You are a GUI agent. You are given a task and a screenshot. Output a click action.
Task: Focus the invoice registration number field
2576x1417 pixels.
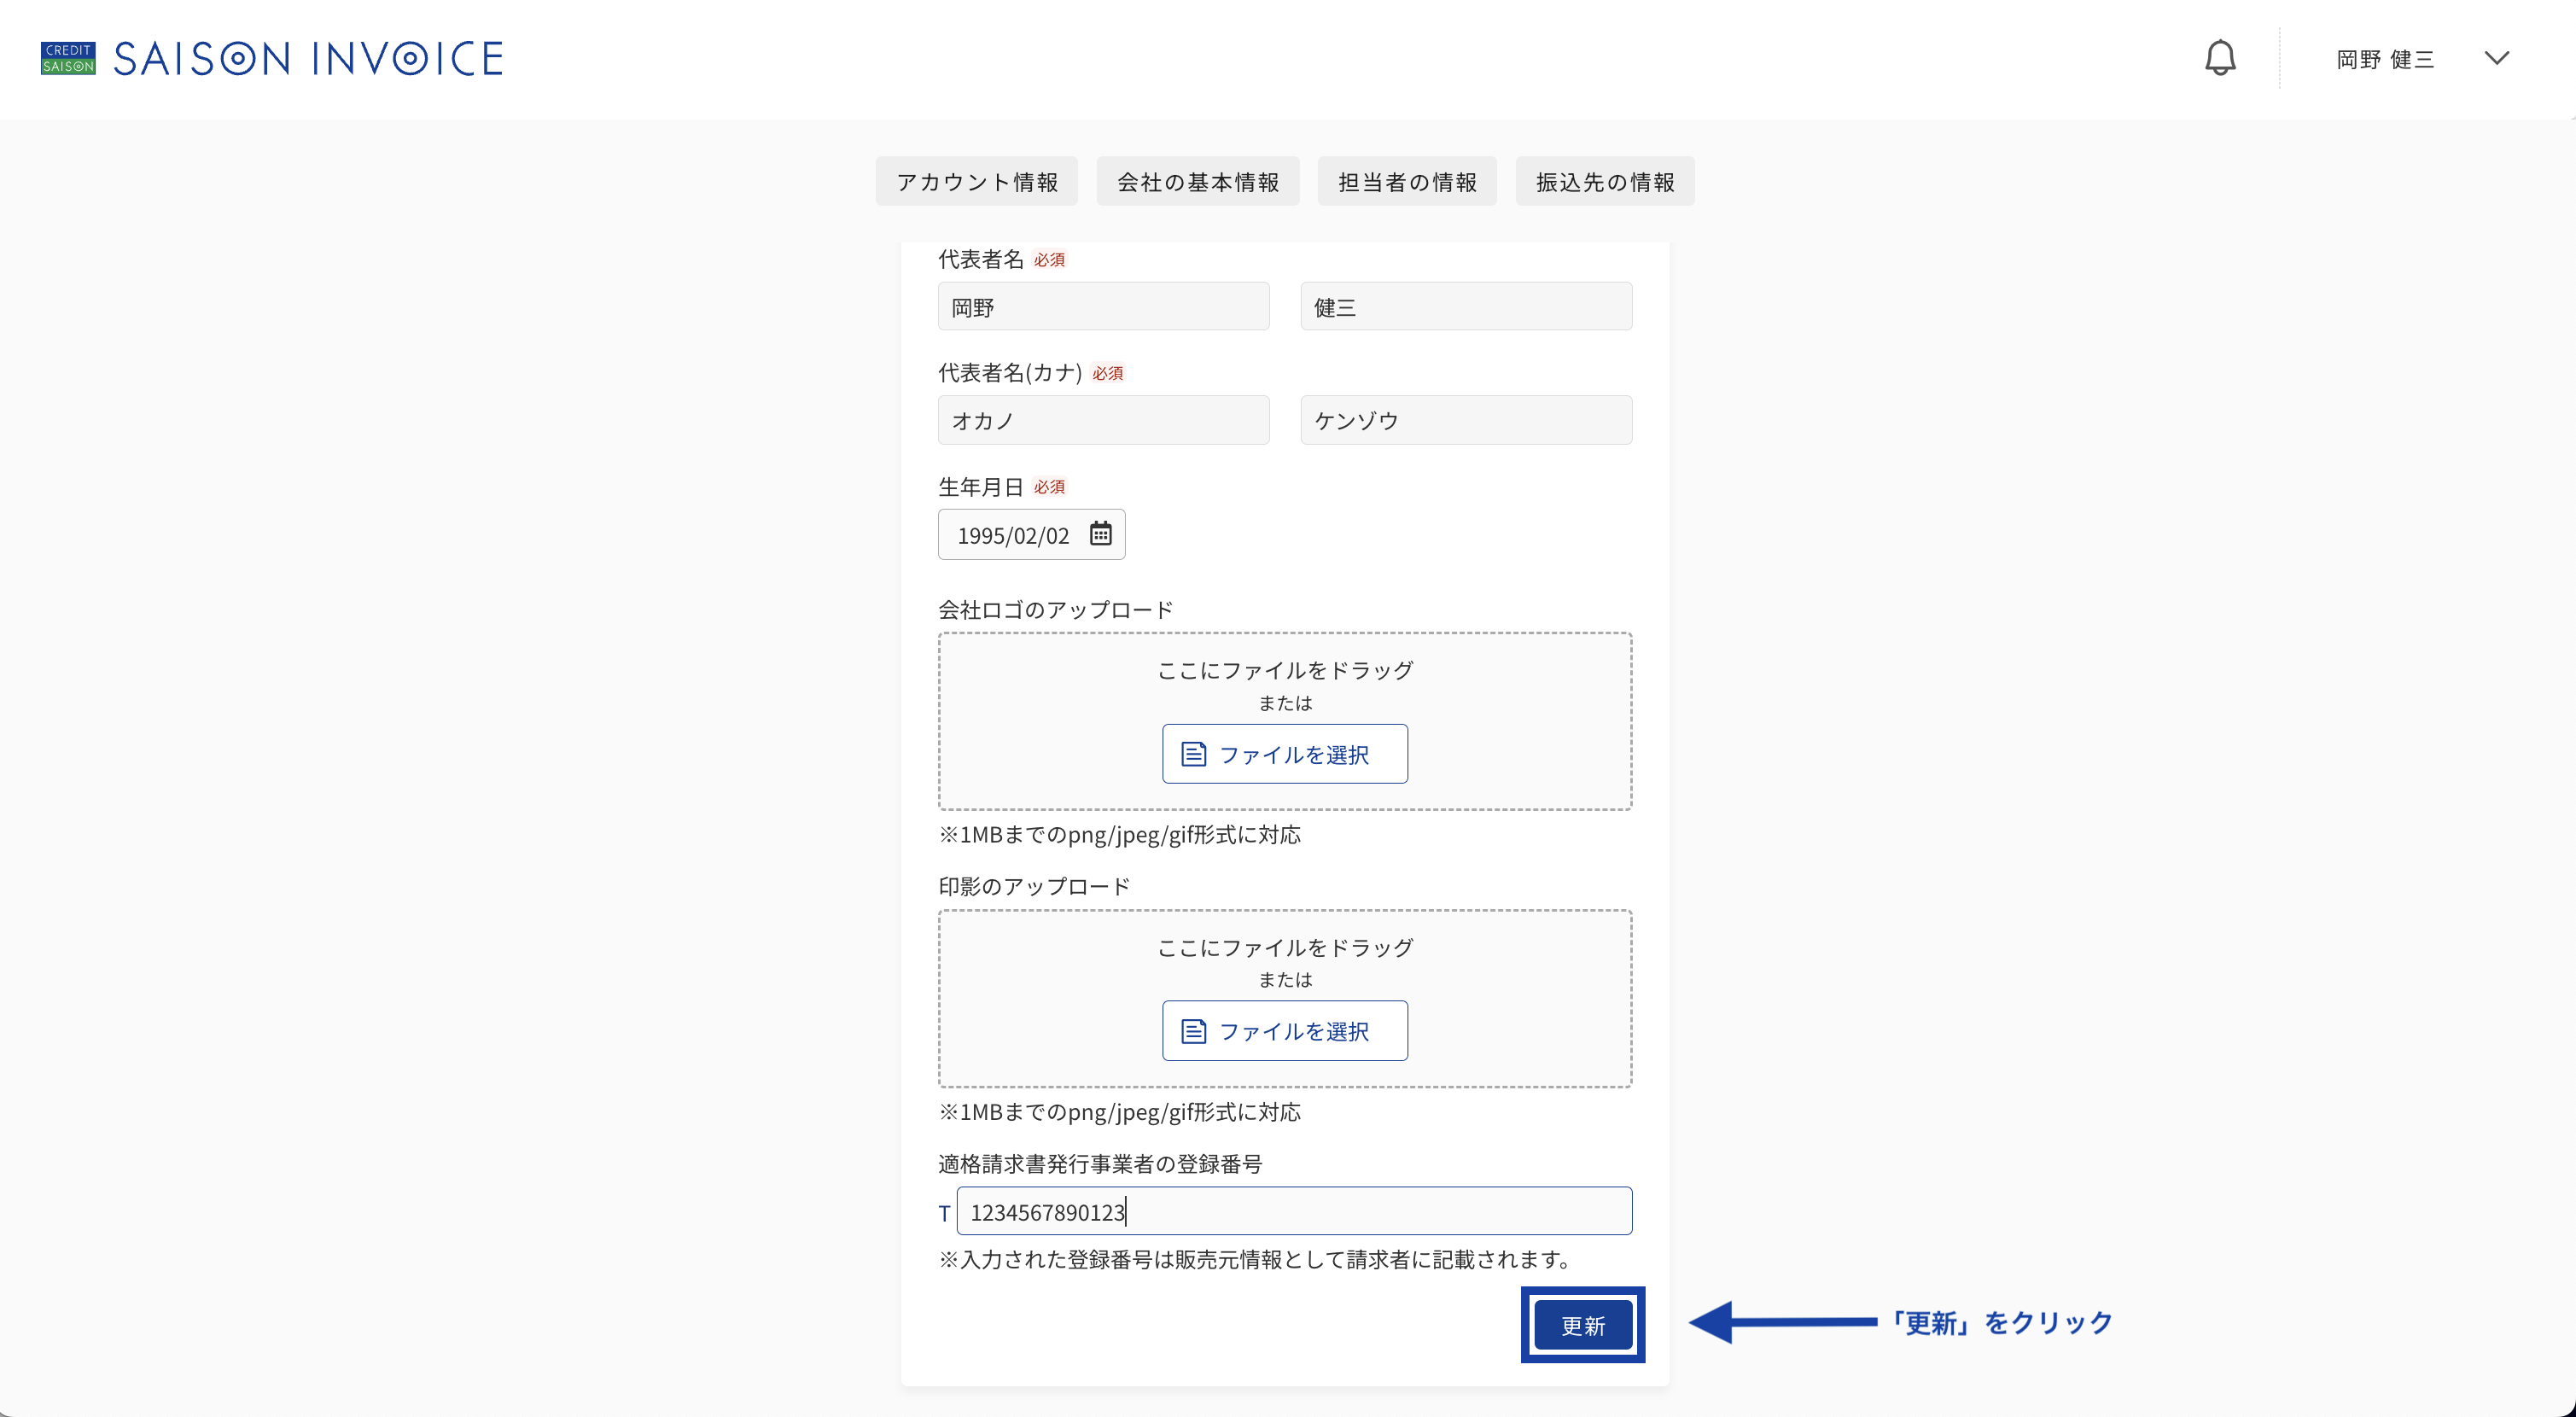pos(1294,1211)
